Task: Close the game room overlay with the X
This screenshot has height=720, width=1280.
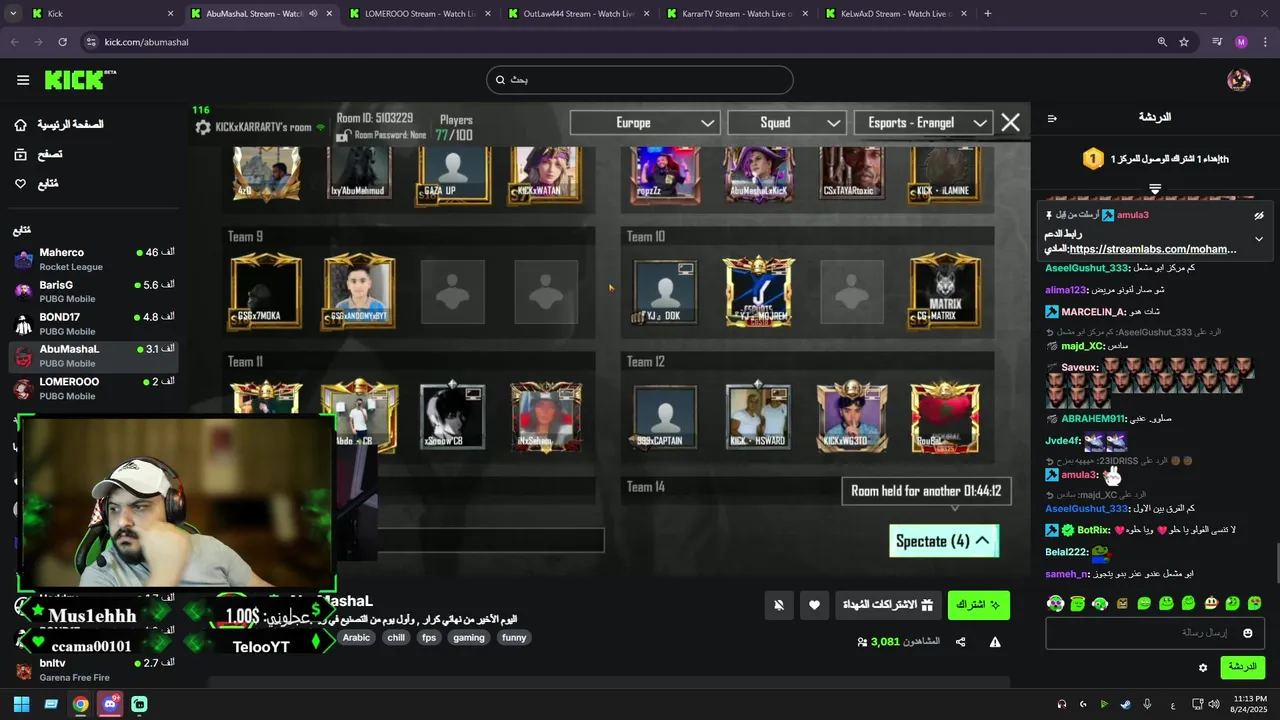Action: 1010,122
